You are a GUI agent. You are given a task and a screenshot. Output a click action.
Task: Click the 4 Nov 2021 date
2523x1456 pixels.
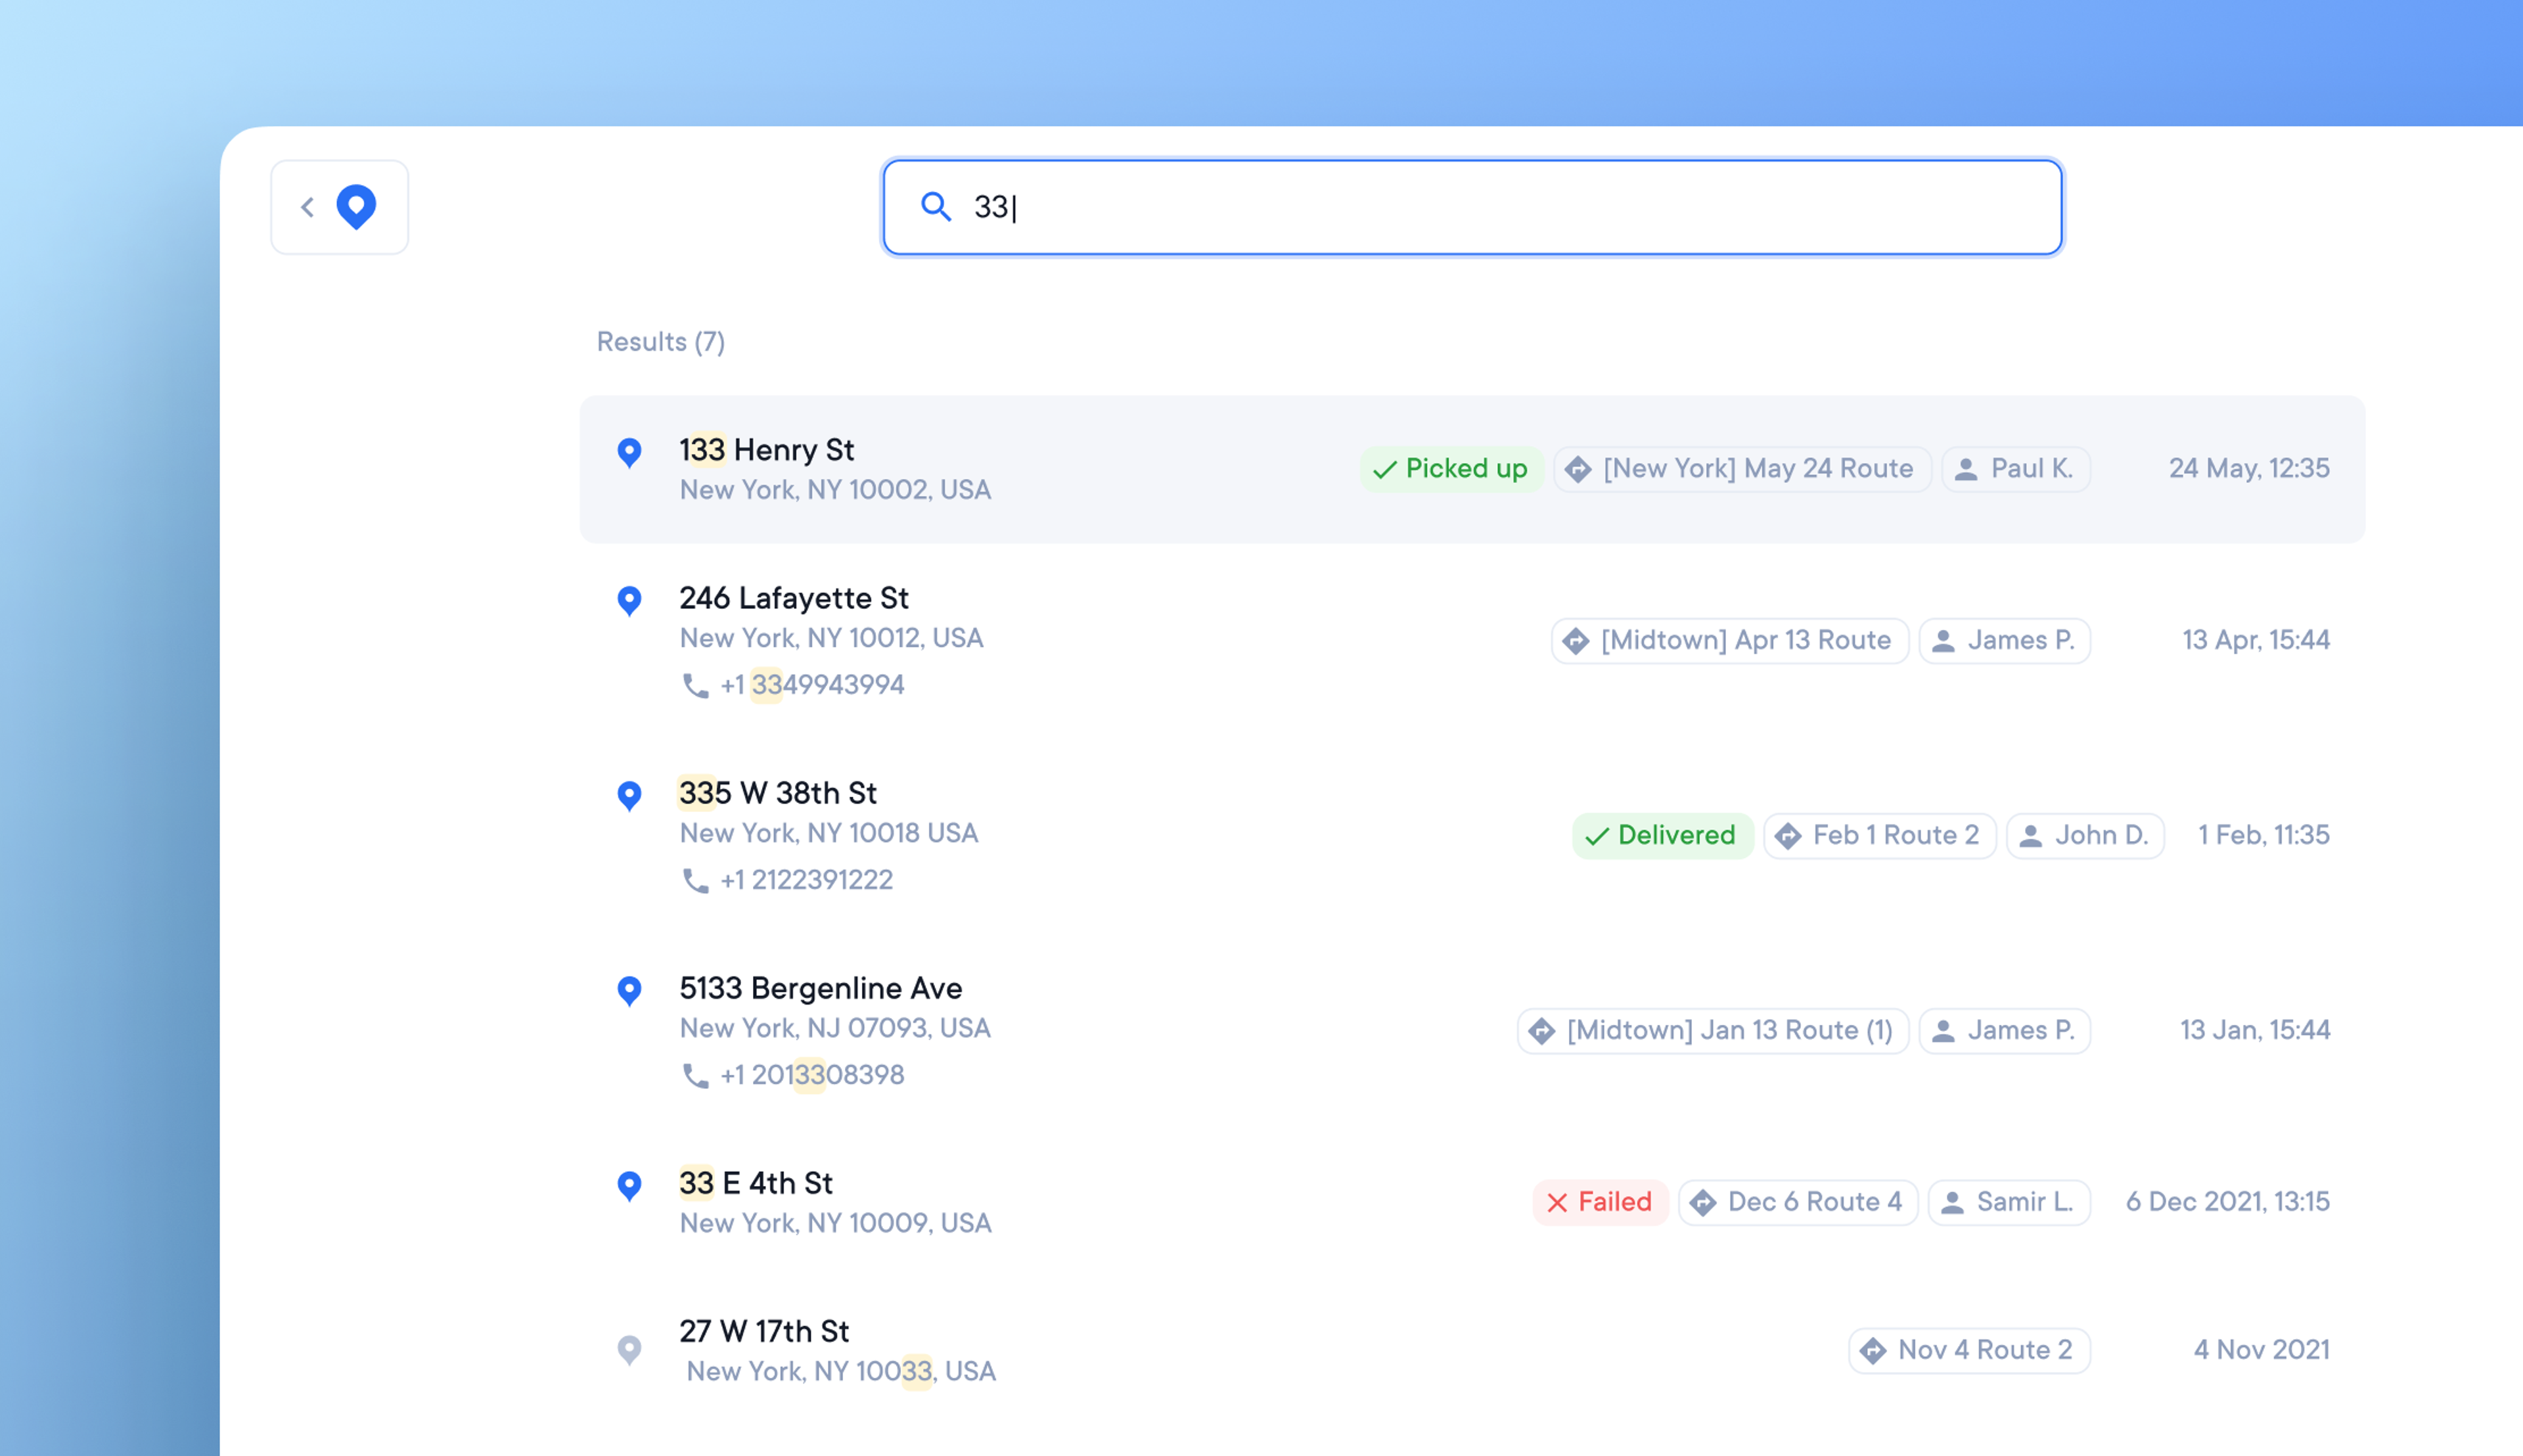pyautogui.click(x=2262, y=1350)
